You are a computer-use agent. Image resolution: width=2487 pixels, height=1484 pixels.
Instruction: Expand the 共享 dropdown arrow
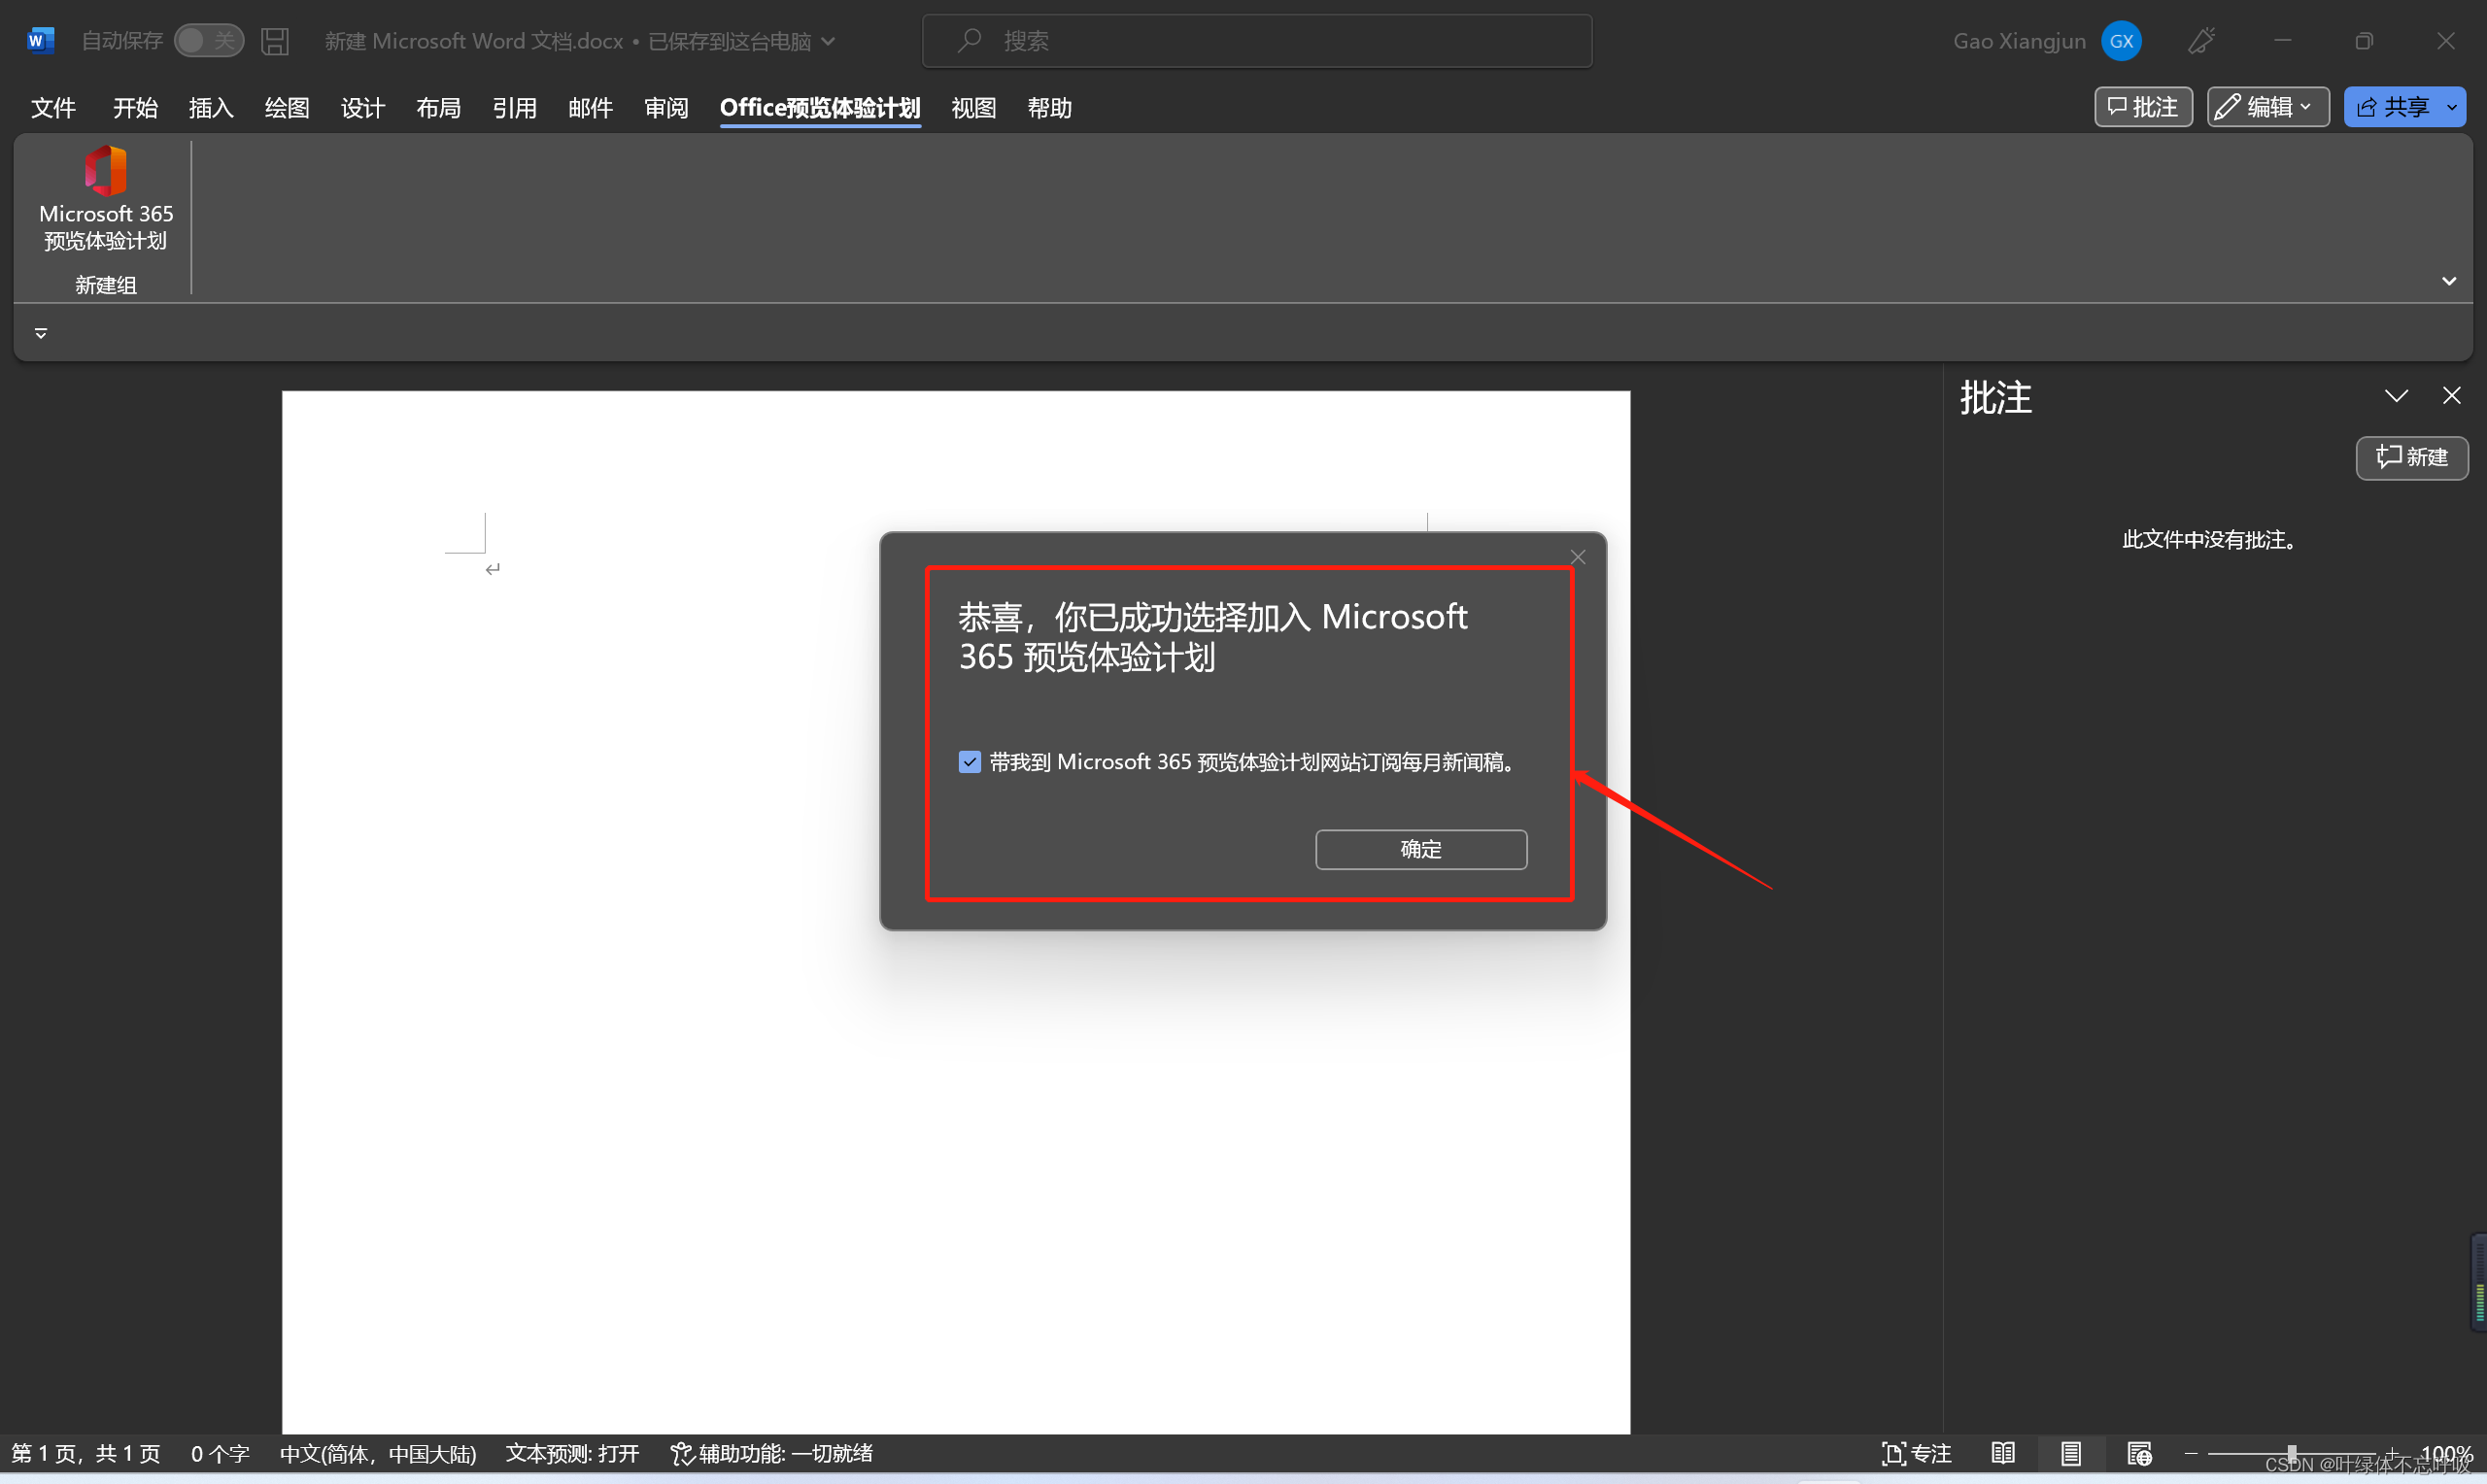tap(2452, 107)
